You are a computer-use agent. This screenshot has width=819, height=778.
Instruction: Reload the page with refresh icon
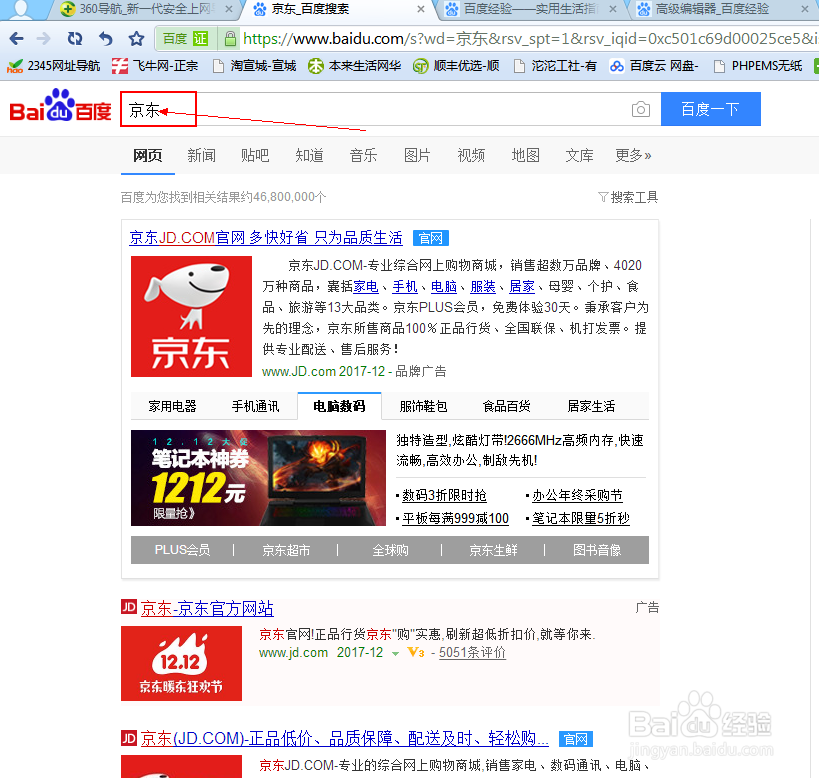pos(75,38)
